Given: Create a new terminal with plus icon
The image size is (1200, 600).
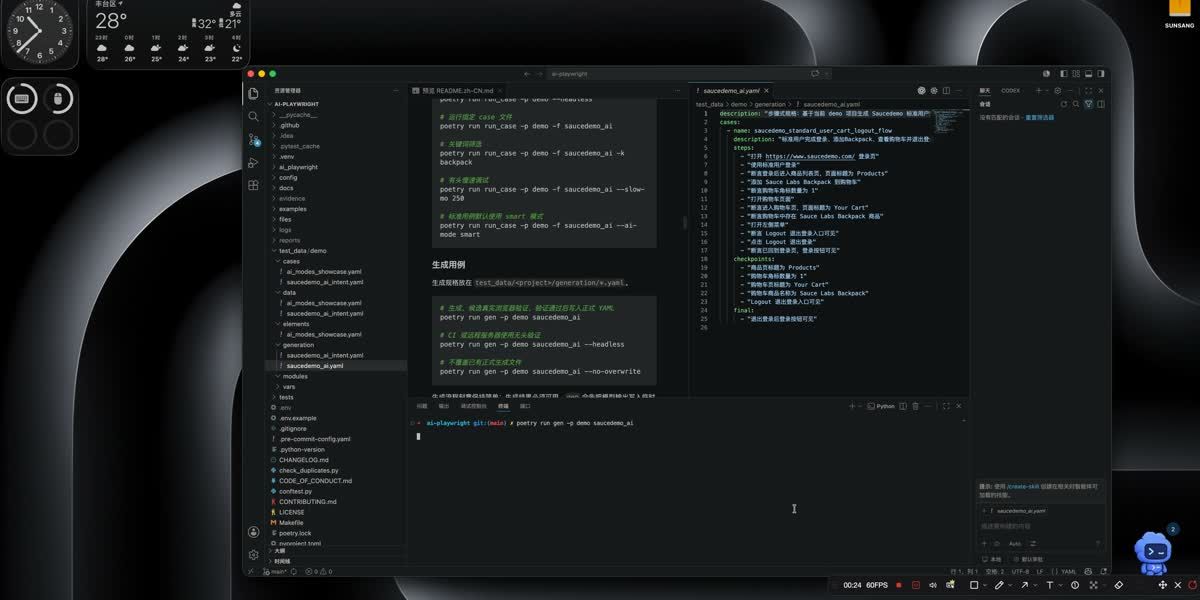Looking at the screenshot, I should (x=852, y=406).
